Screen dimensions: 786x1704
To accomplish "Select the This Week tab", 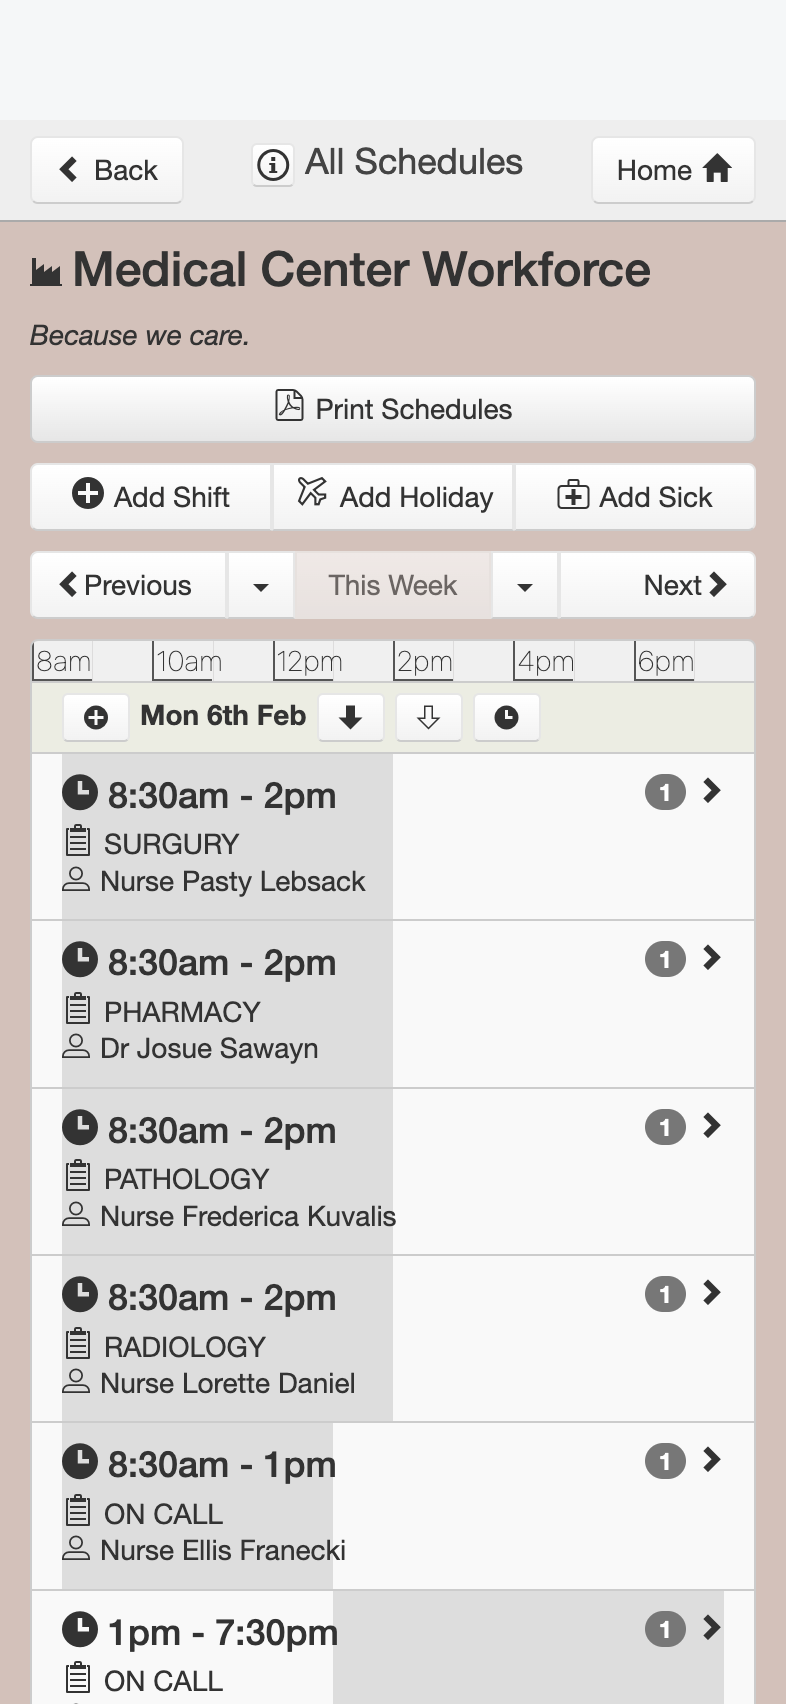I will click(x=393, y=586).
